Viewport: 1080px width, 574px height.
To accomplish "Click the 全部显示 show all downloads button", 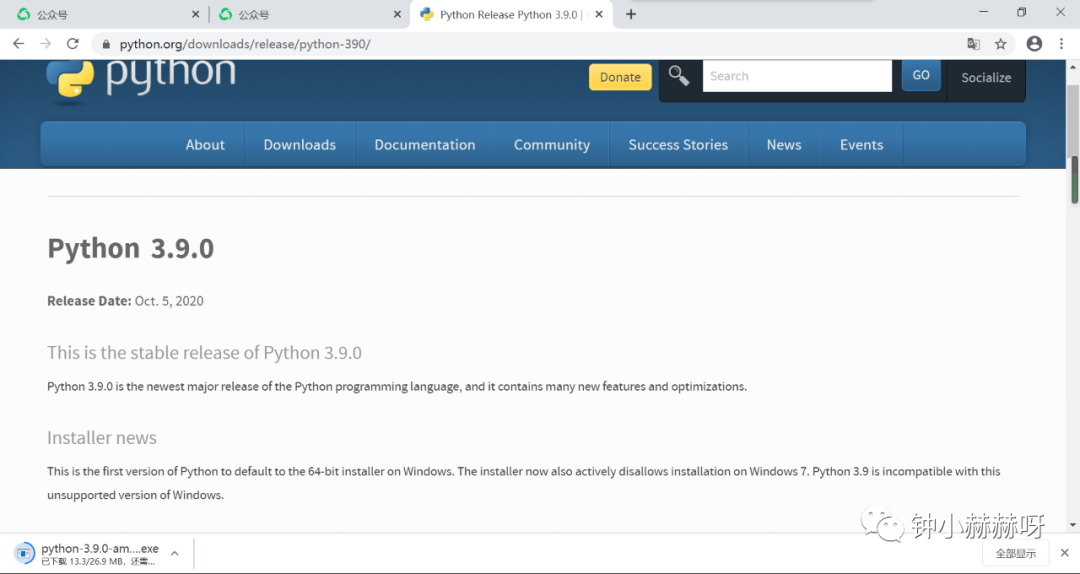I will coord(1016,553).
